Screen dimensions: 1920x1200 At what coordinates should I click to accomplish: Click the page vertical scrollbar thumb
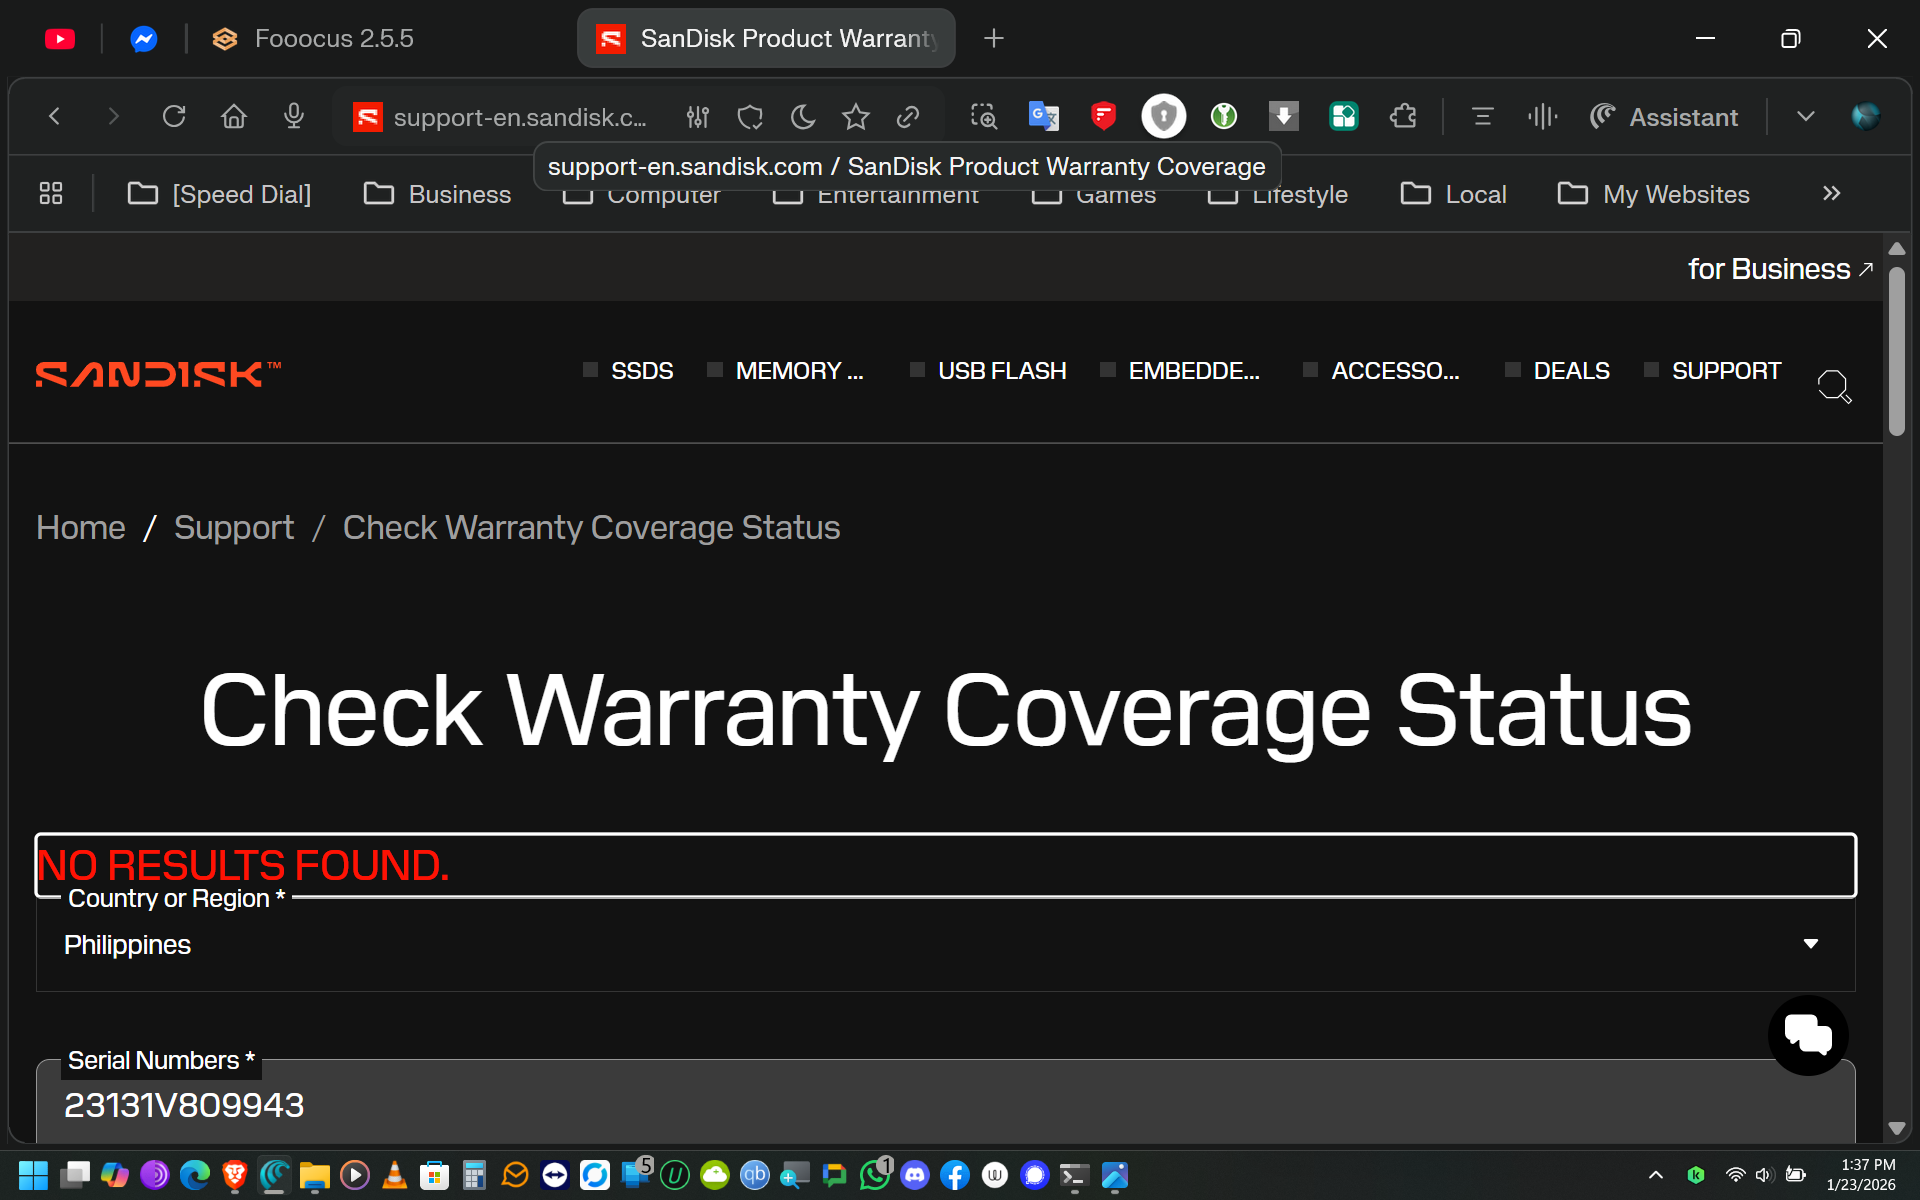click(1896, 350)
